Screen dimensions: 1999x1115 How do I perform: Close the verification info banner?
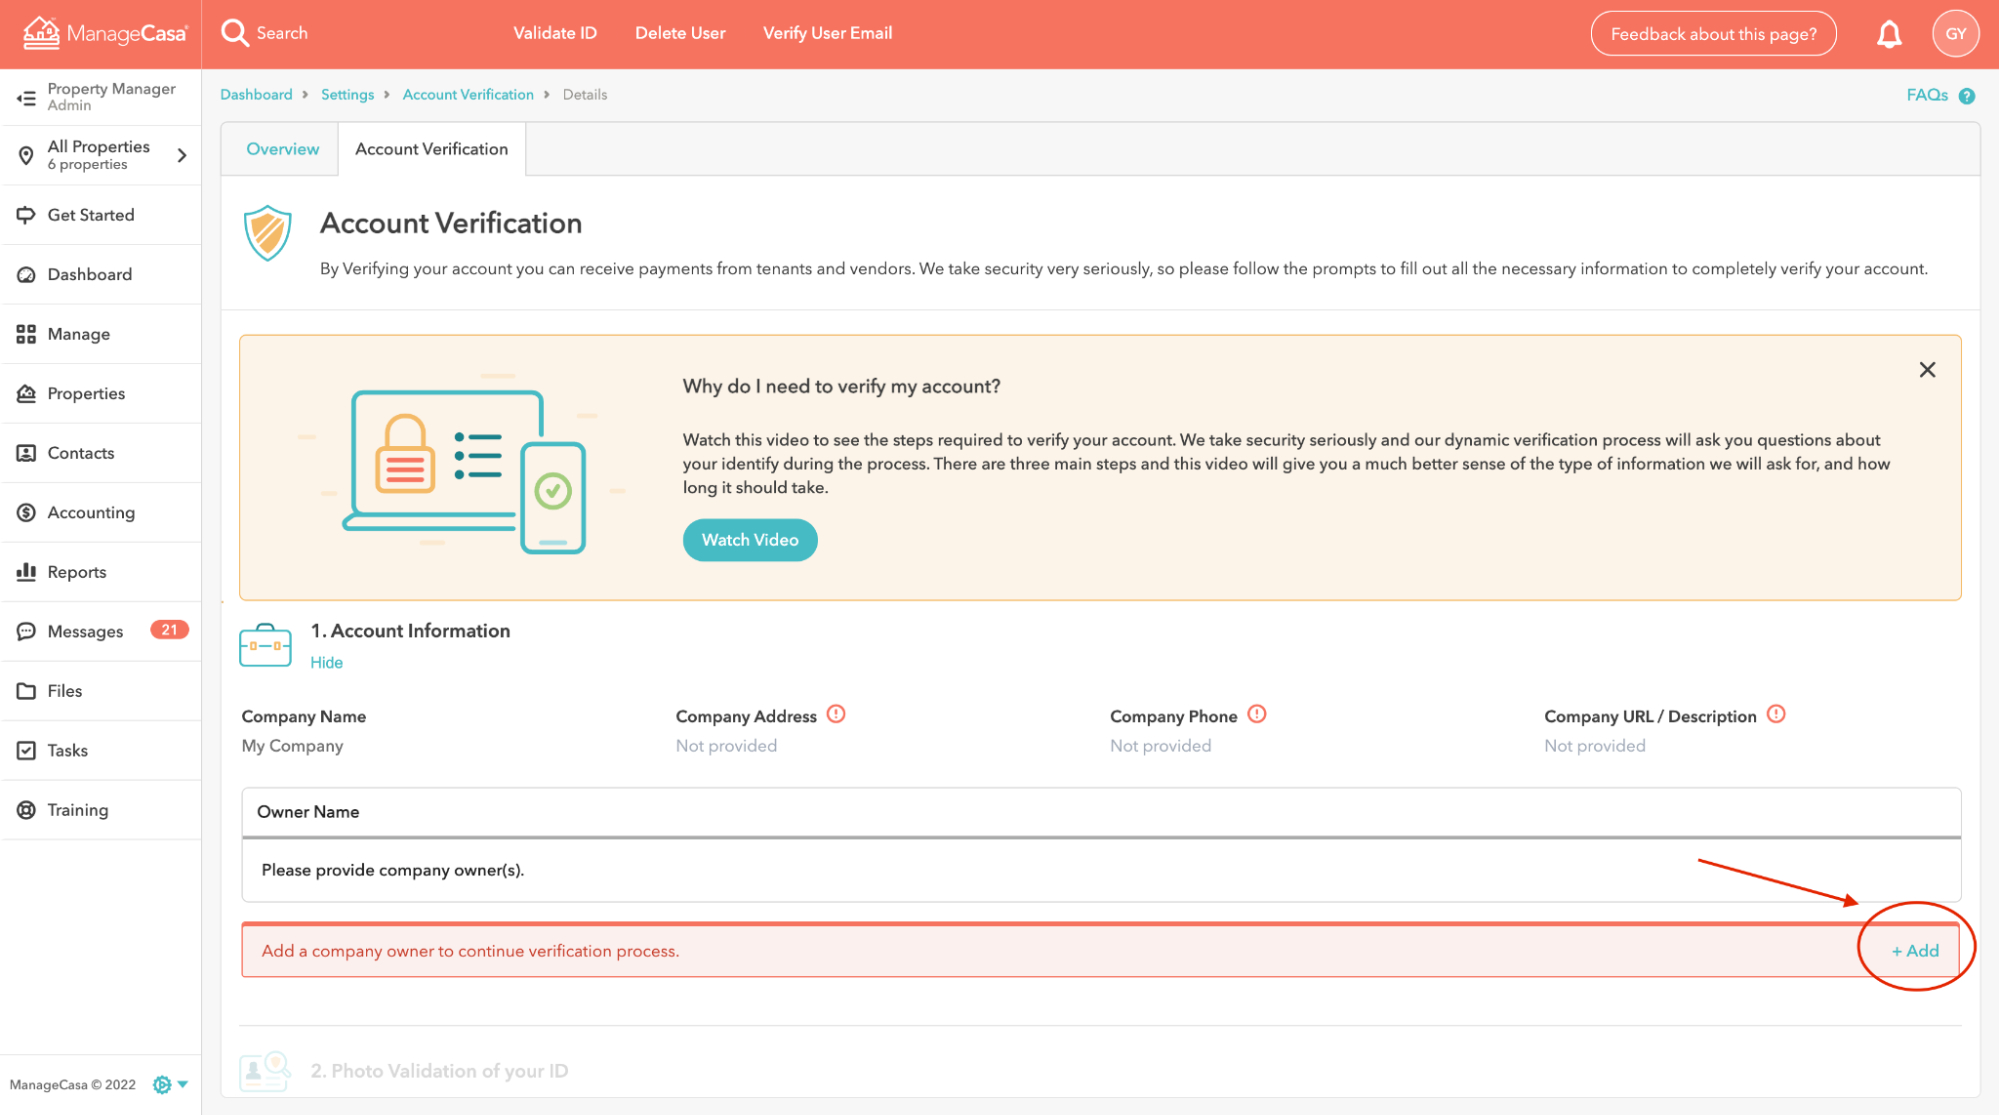[x=1927, y=370]
